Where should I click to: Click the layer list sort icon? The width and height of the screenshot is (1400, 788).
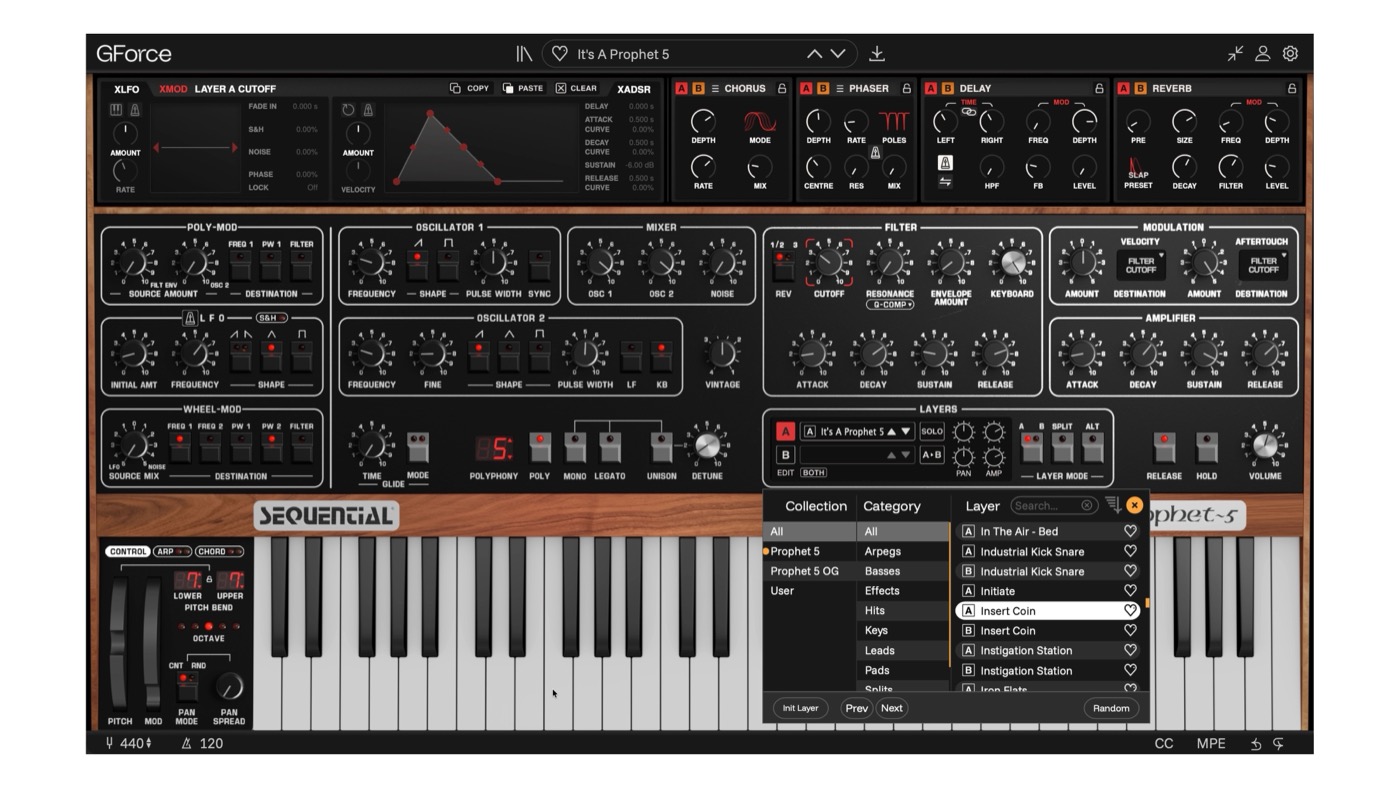(x=1113, y=505)
